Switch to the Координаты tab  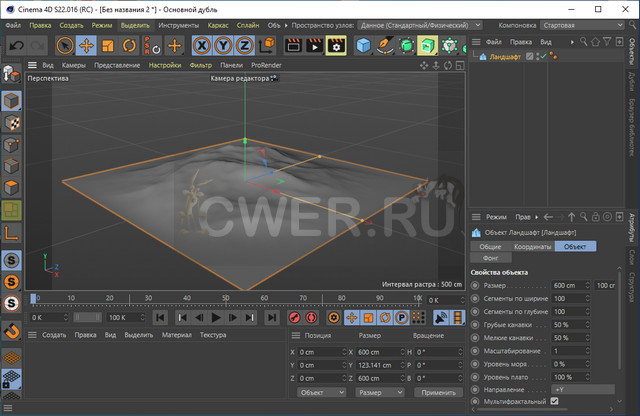tap(532, 246)
